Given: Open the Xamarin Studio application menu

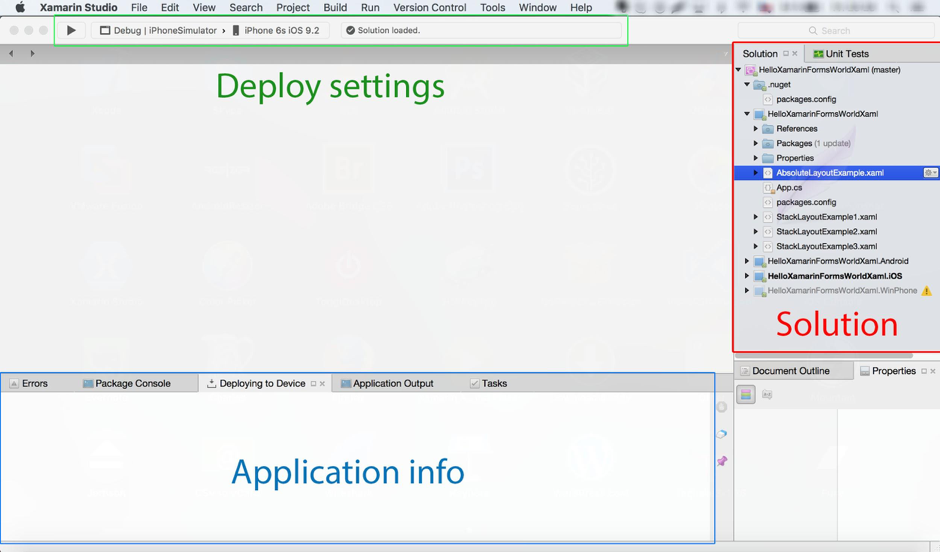Looking at the screenshot, I should [x=79, y=7].
